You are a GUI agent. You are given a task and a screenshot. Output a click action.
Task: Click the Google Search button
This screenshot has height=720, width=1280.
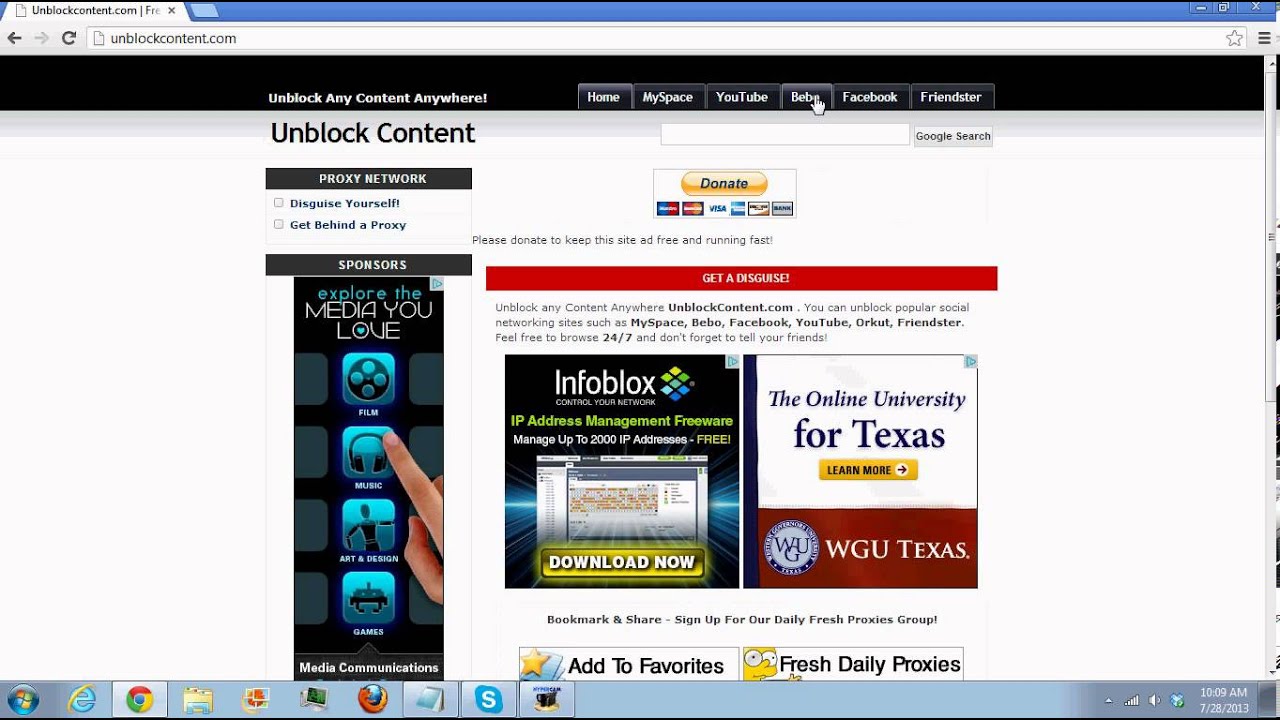(x=953, y=136)
